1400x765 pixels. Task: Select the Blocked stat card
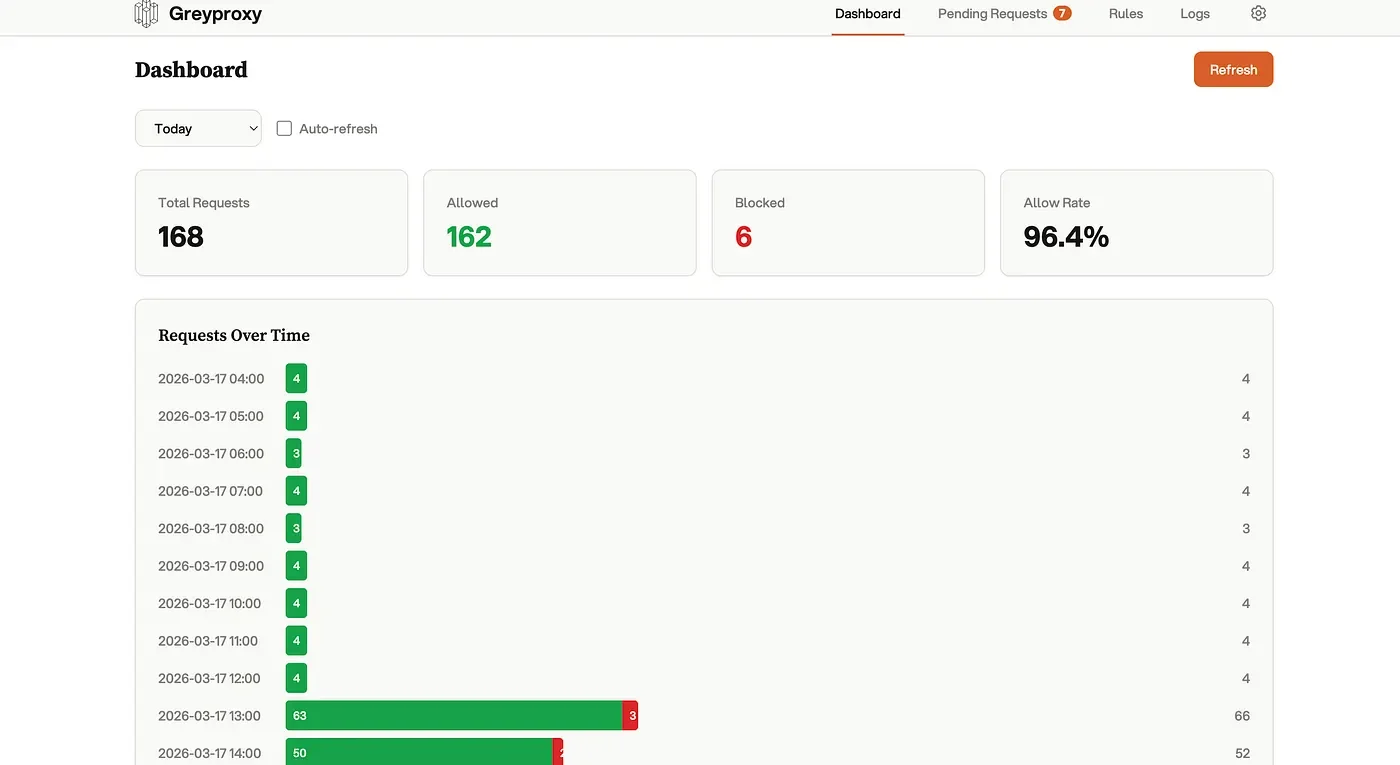pyautogui.click(x=847, y=223)
